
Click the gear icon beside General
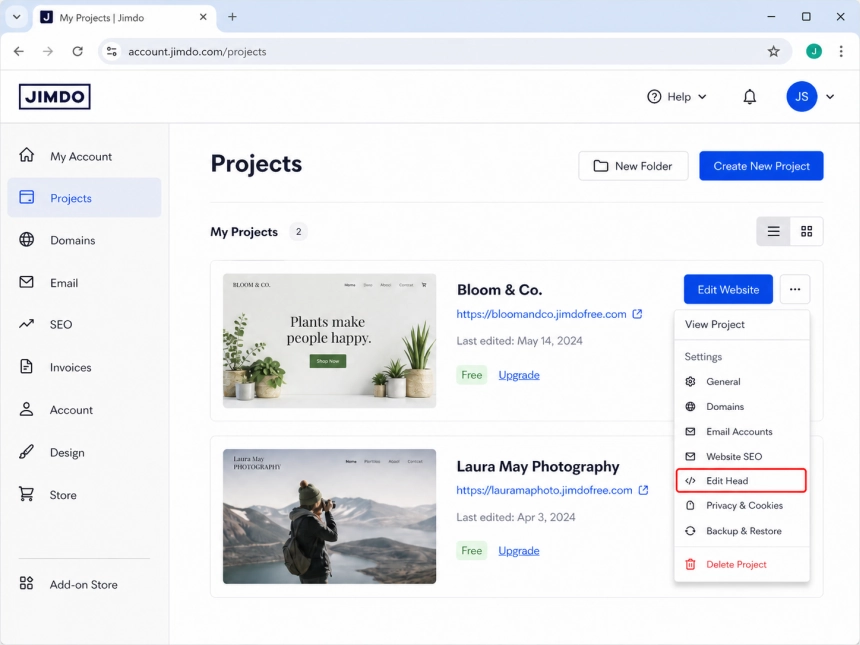point(691,381)
